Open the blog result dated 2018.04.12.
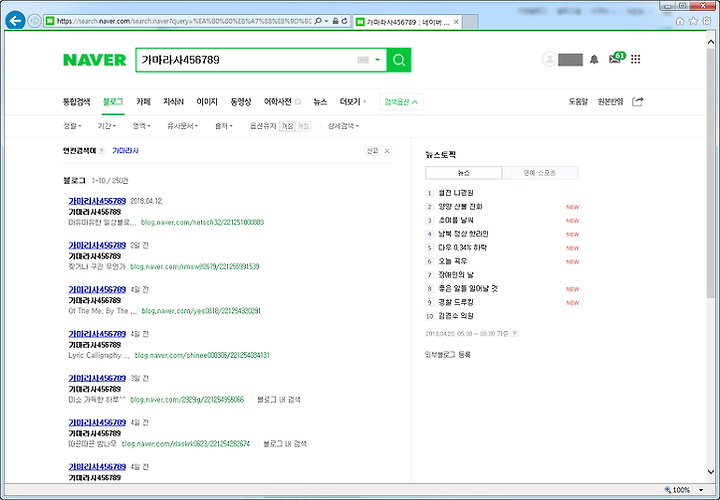720x500 pixels. click(97, 201)
